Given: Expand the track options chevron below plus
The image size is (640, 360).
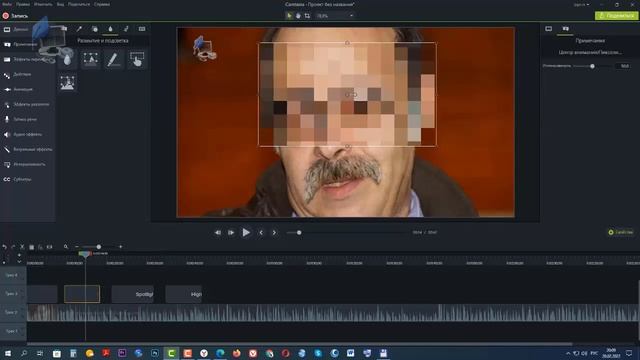Looking at the screenshot, I should [x=19, y=261].
